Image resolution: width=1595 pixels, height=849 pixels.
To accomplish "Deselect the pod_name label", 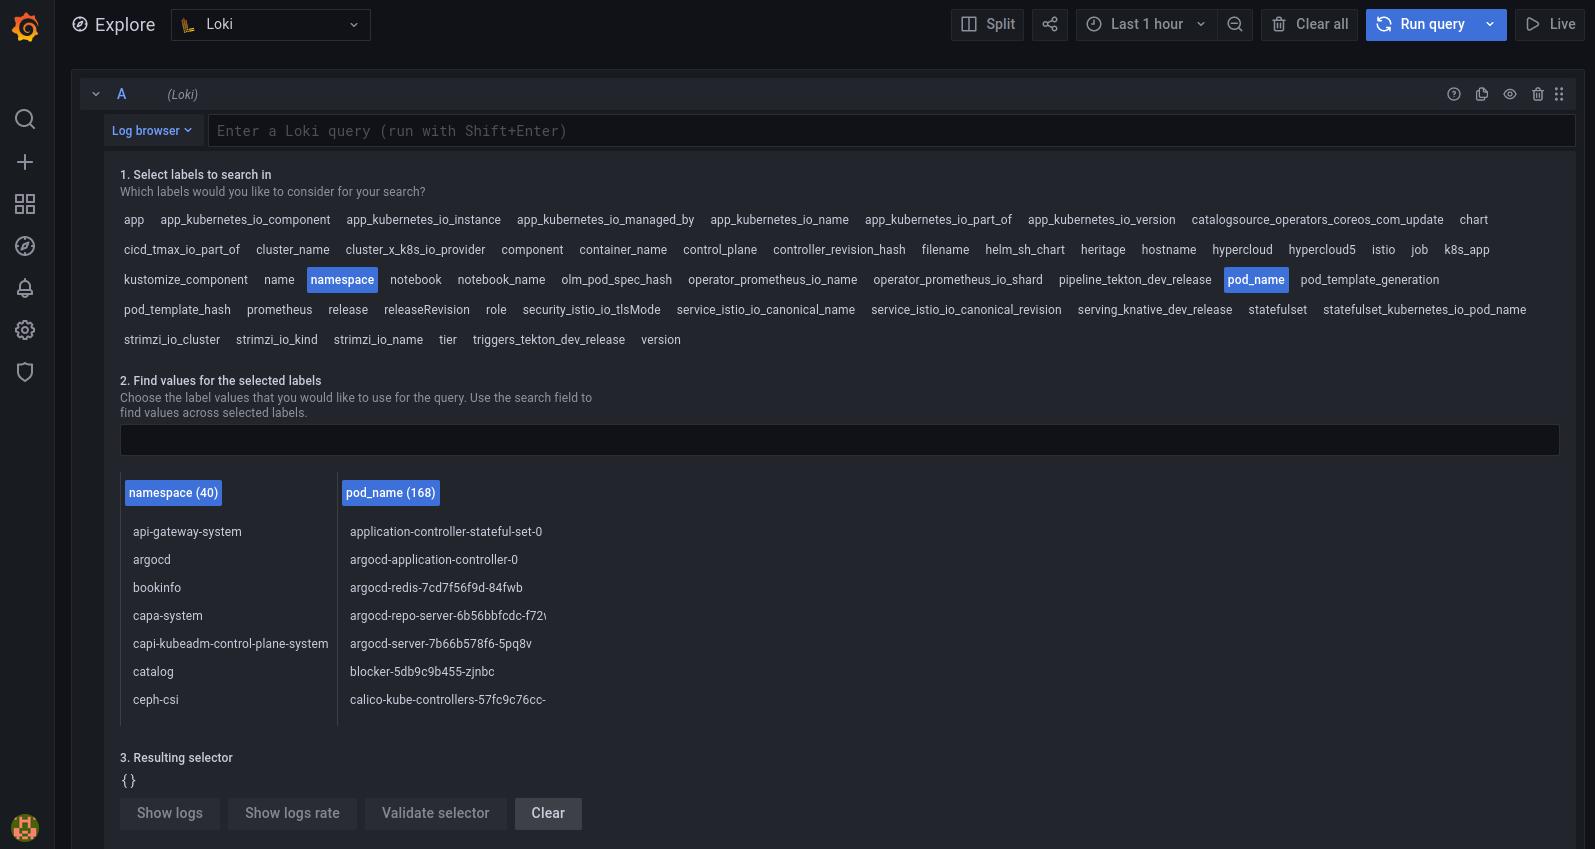I will tap(1256, 280).
